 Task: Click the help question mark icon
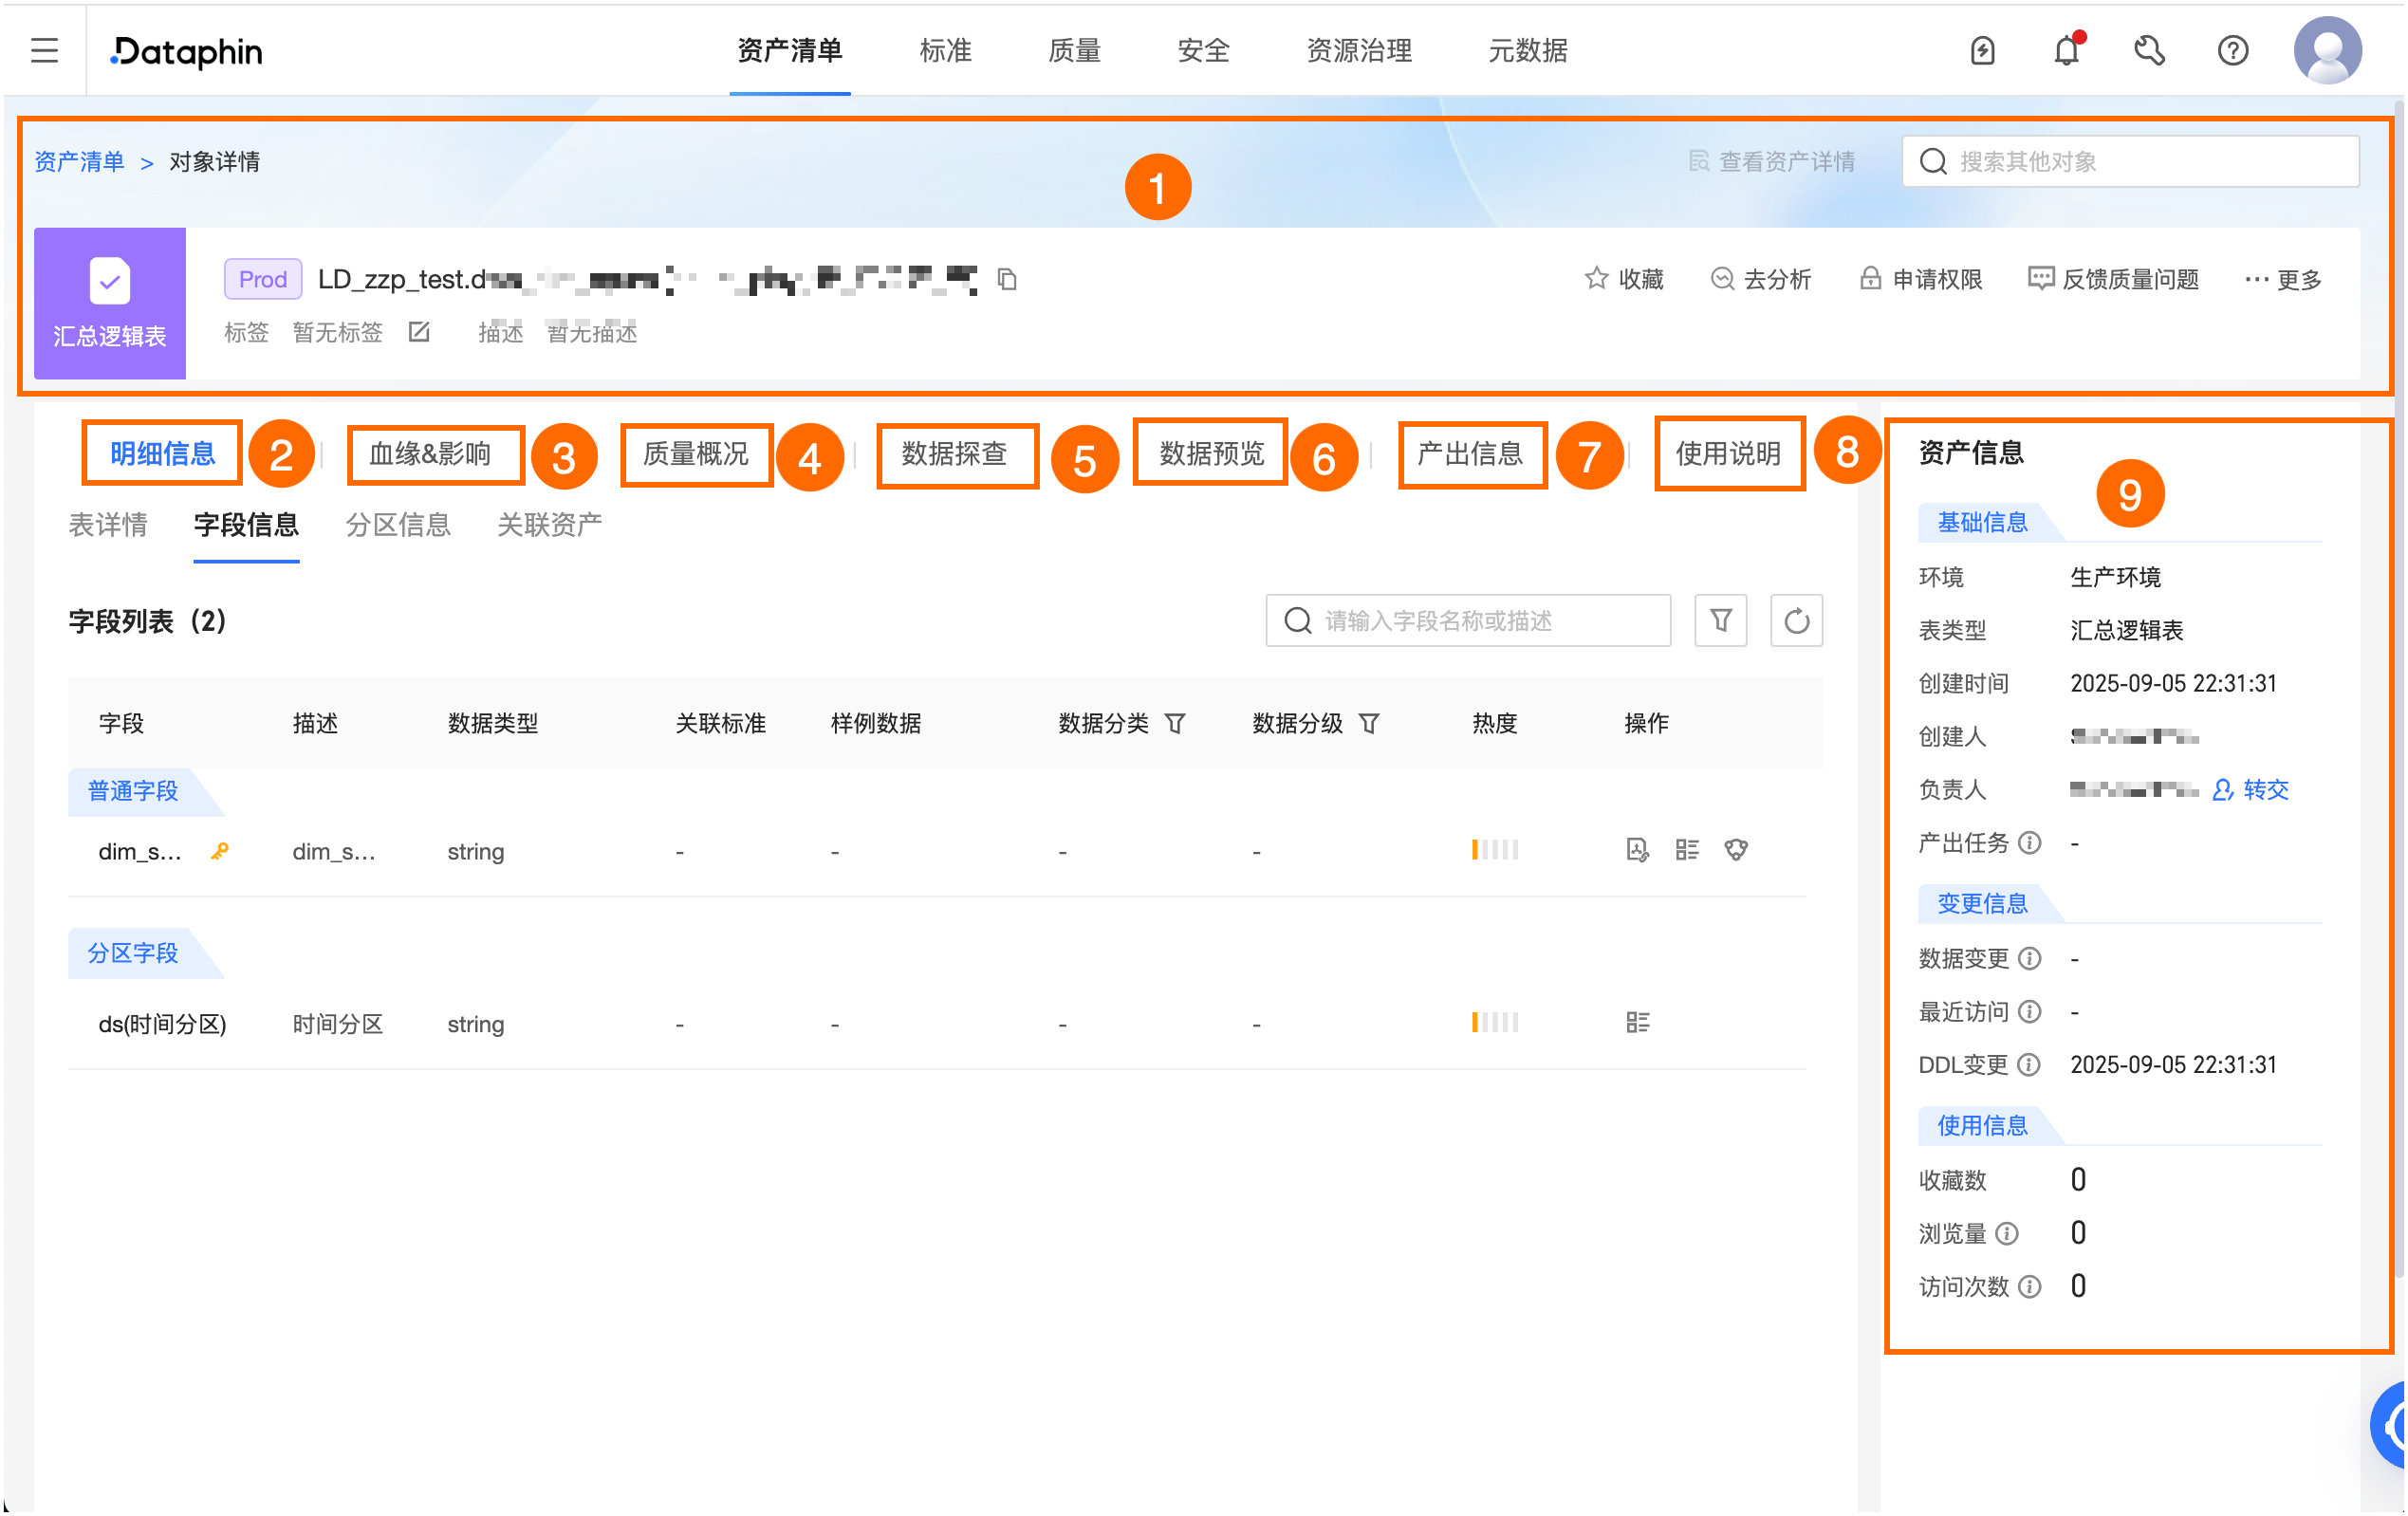coord(2232,50)
